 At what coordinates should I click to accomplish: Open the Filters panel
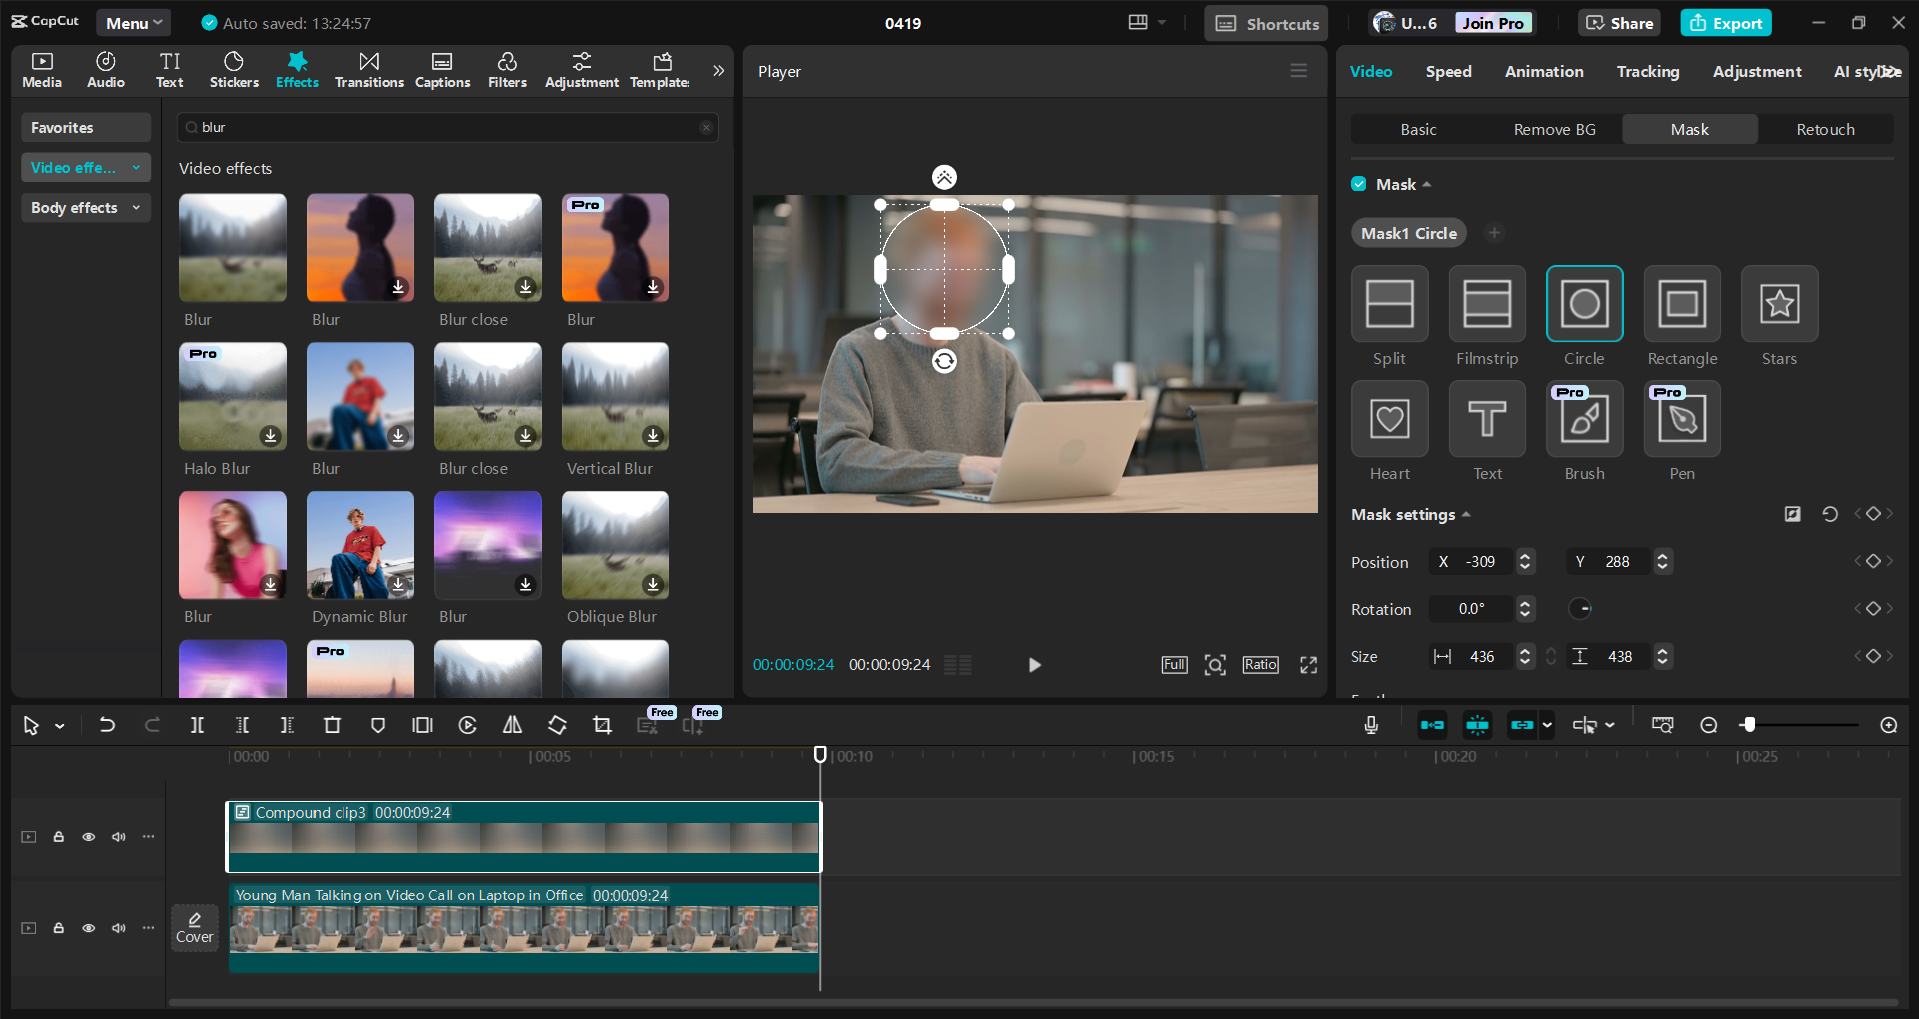coord(507,70)
